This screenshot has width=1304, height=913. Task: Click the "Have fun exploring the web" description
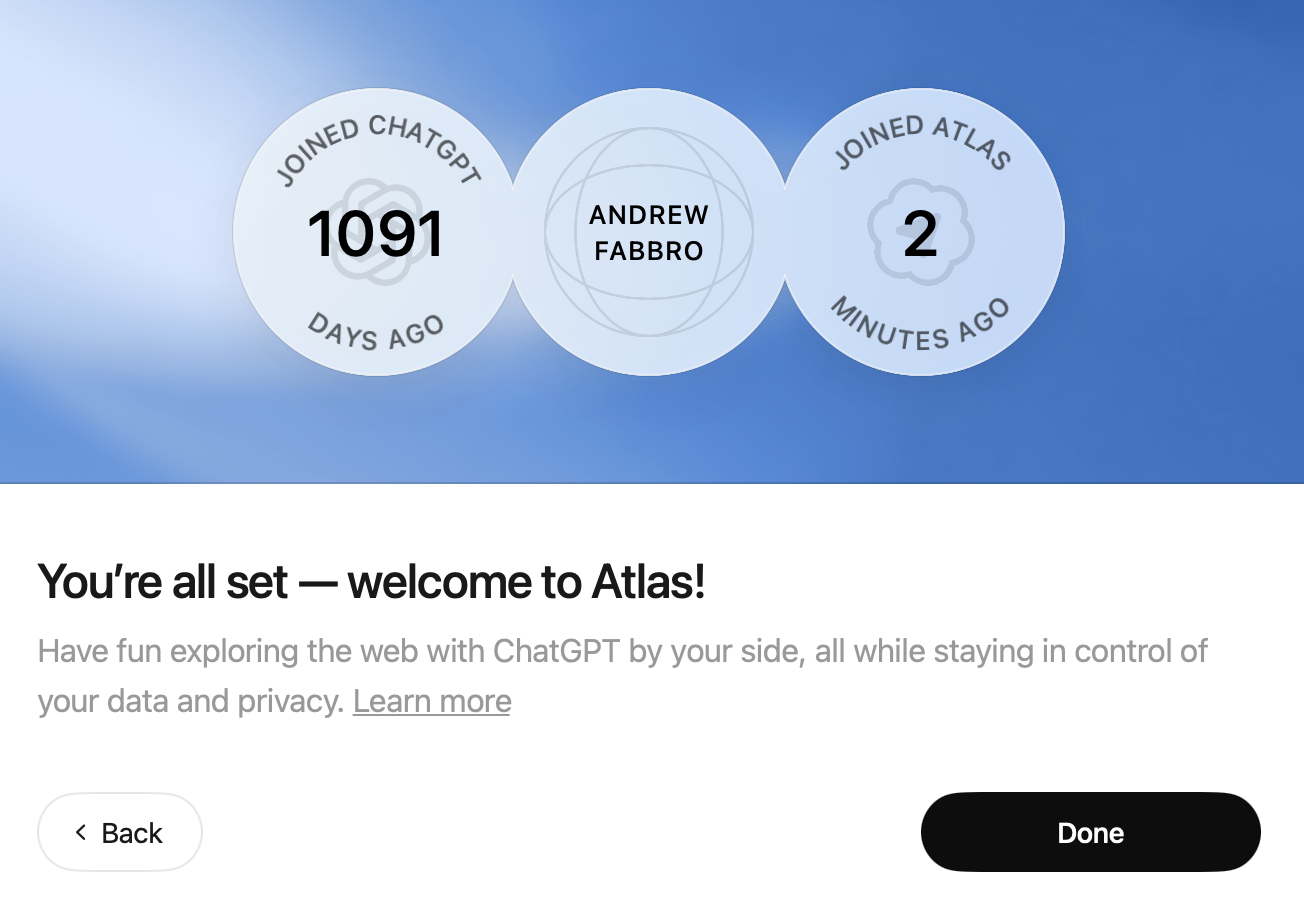[622, 651]
